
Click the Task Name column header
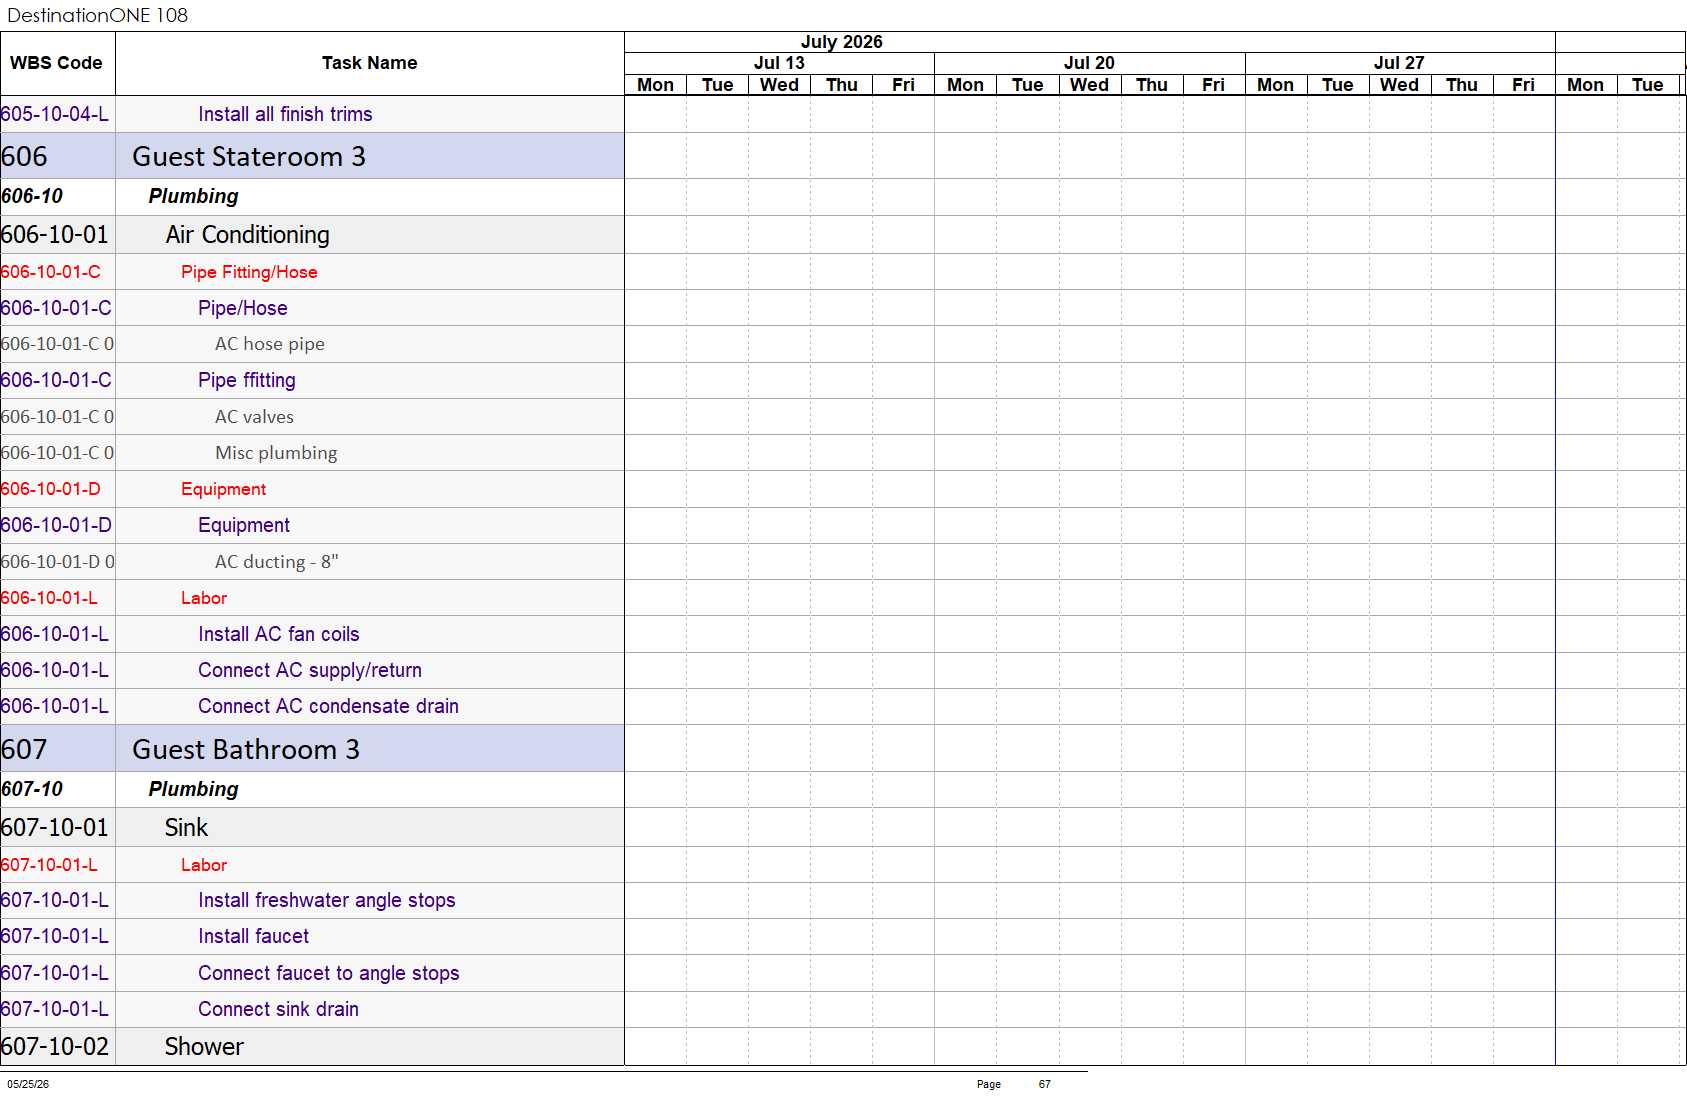[x=369, y=63]
